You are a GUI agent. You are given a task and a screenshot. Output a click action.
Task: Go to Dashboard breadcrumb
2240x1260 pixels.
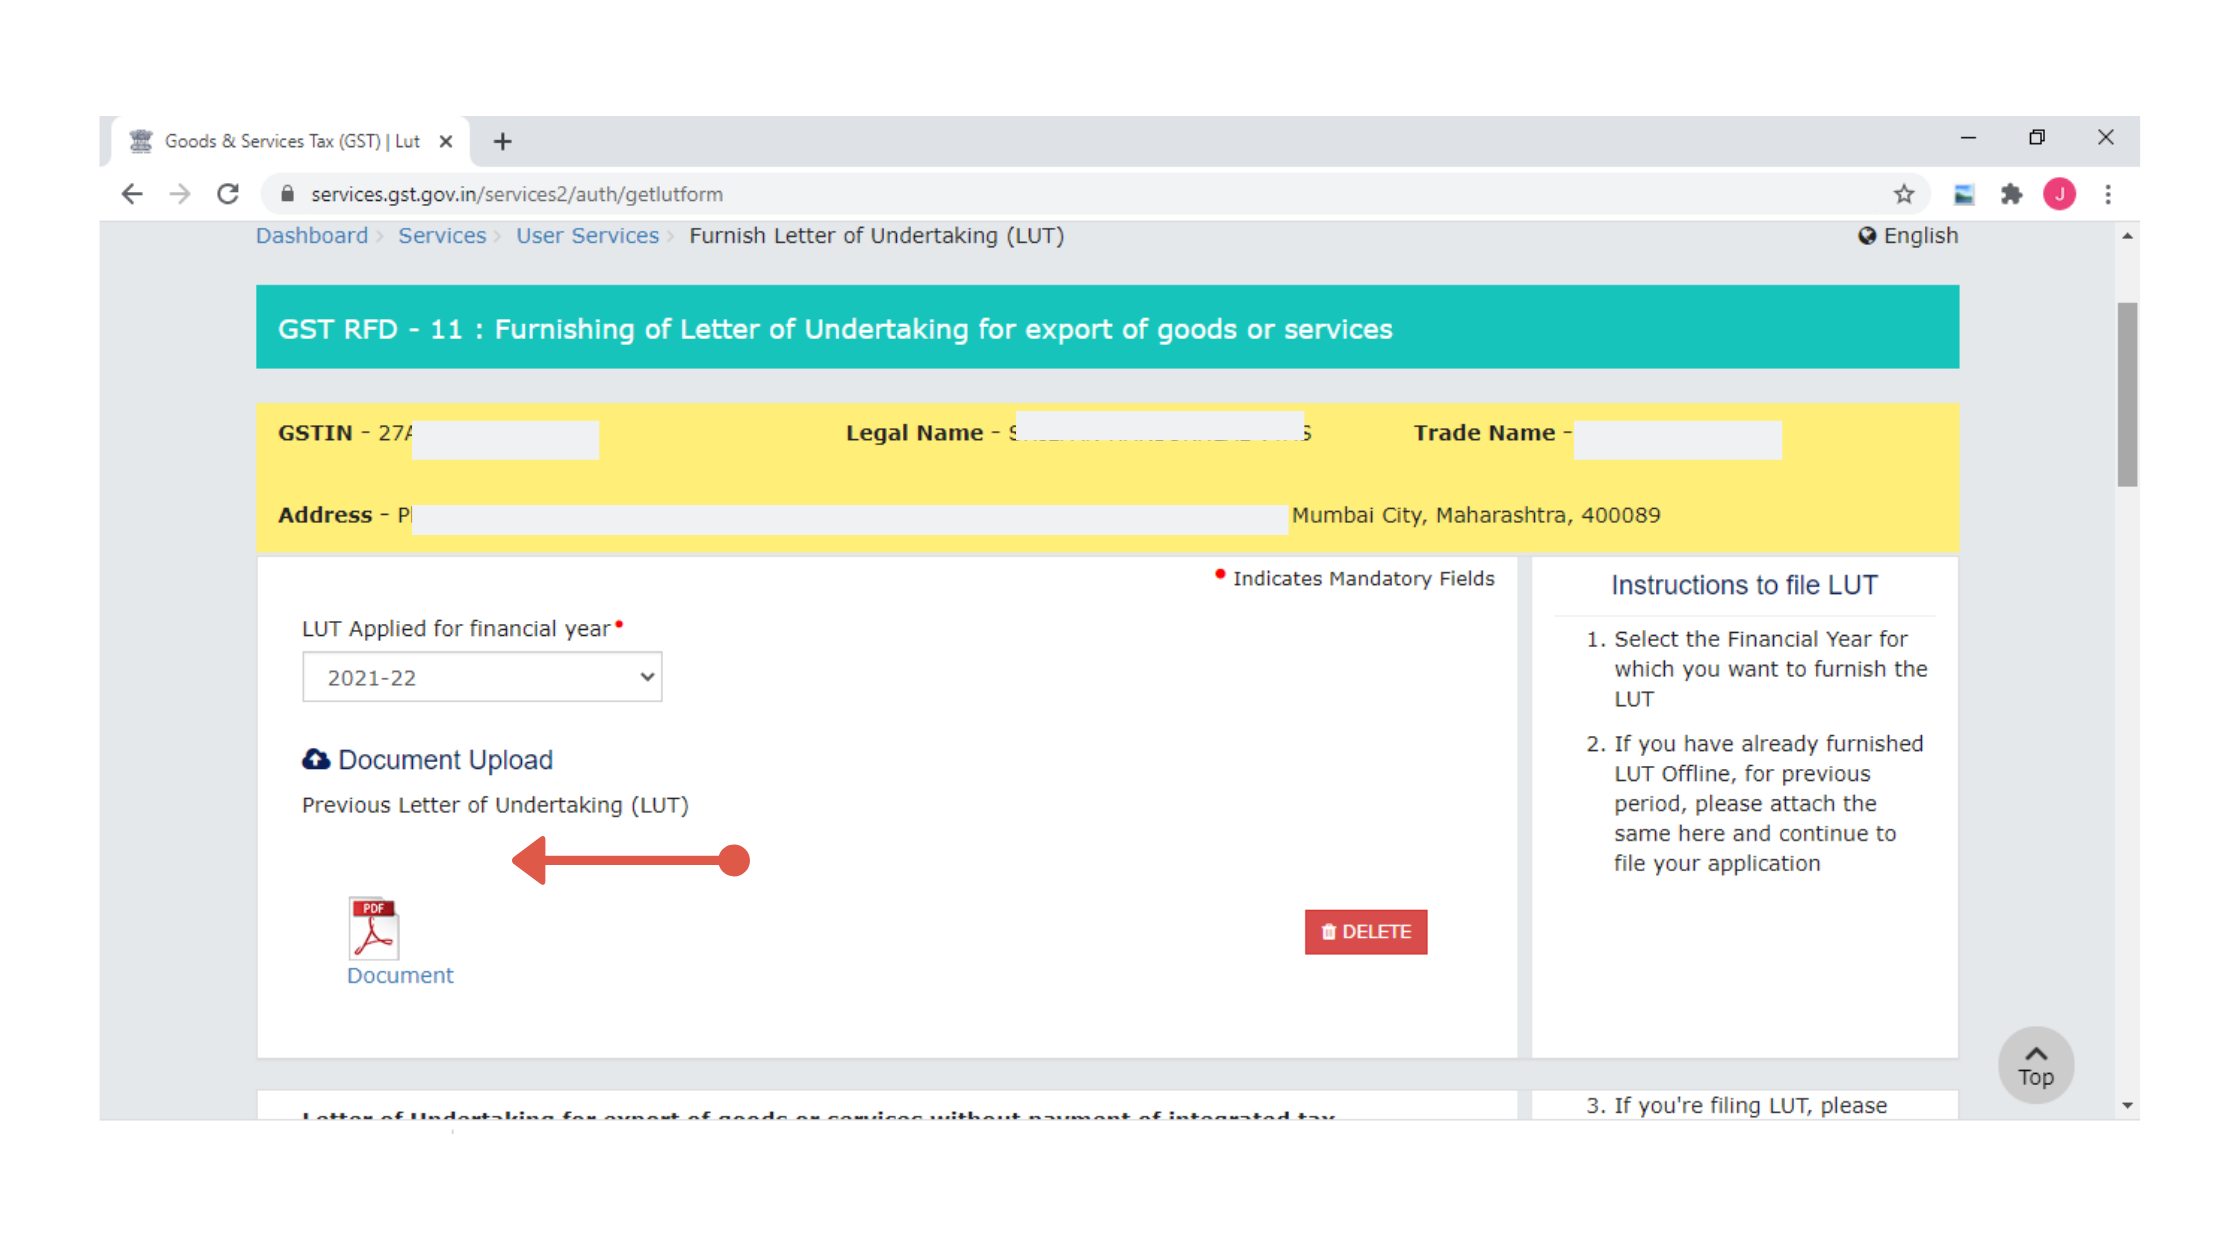(x=312, y=236)
